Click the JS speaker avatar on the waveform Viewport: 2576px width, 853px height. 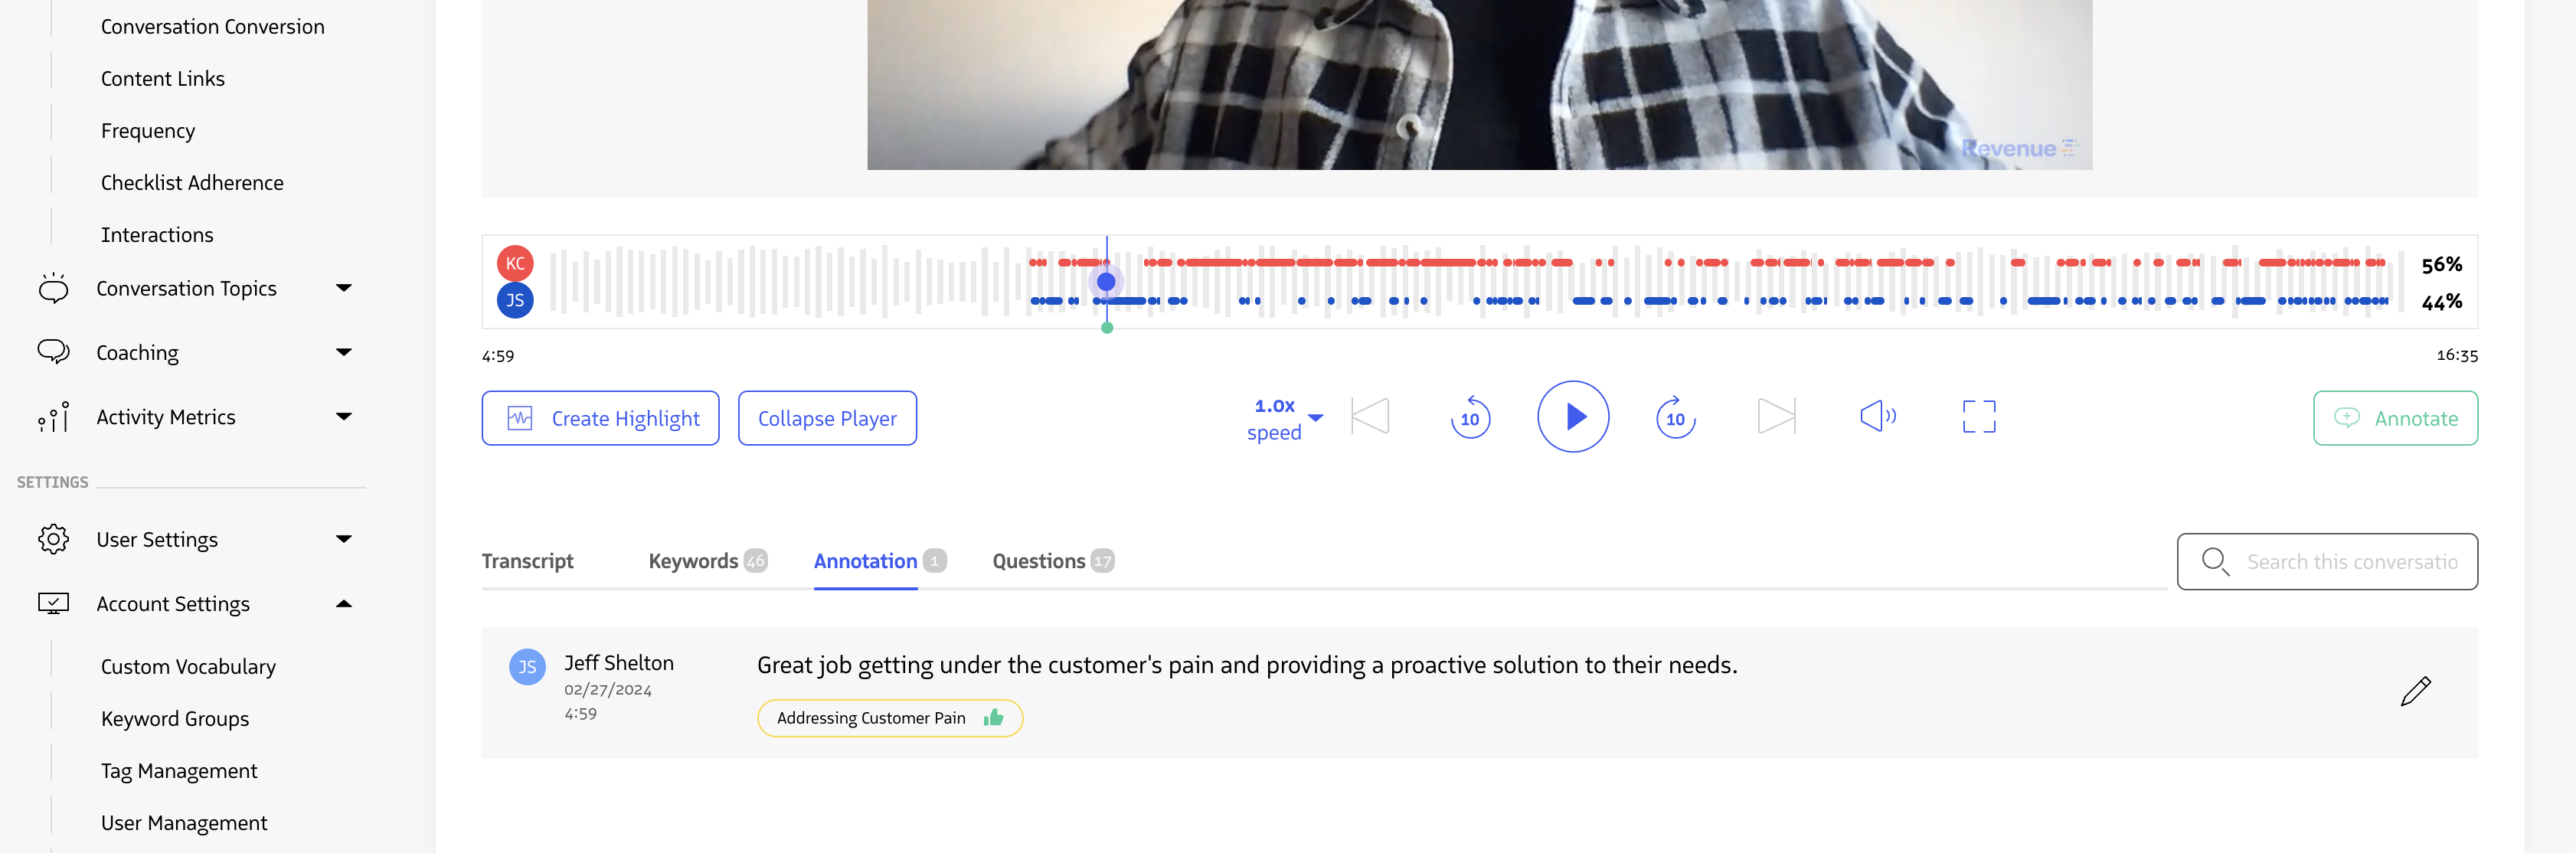click(x=515, y=299)
